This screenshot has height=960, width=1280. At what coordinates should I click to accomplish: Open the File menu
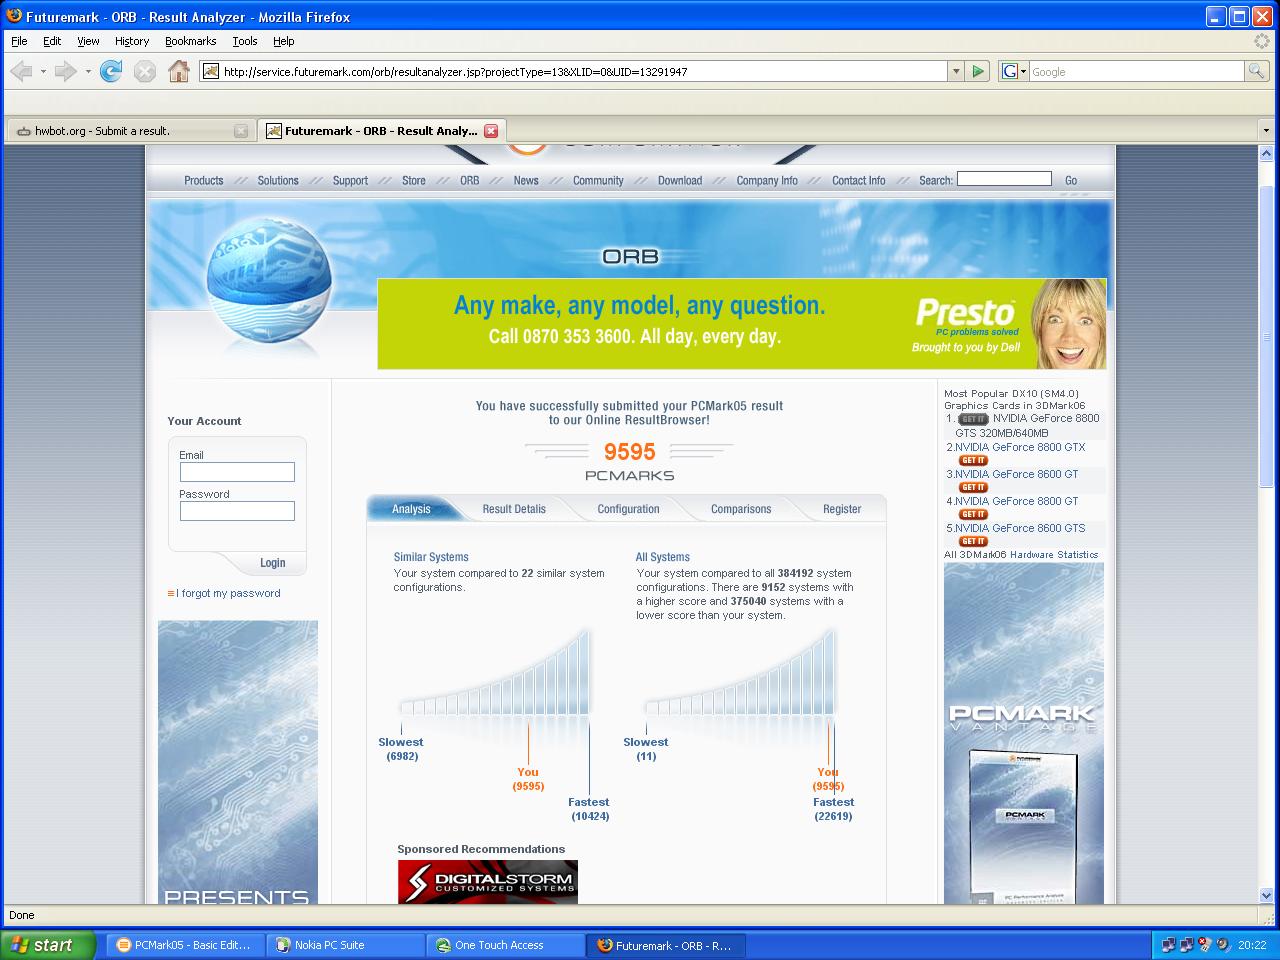pos(19,41)
